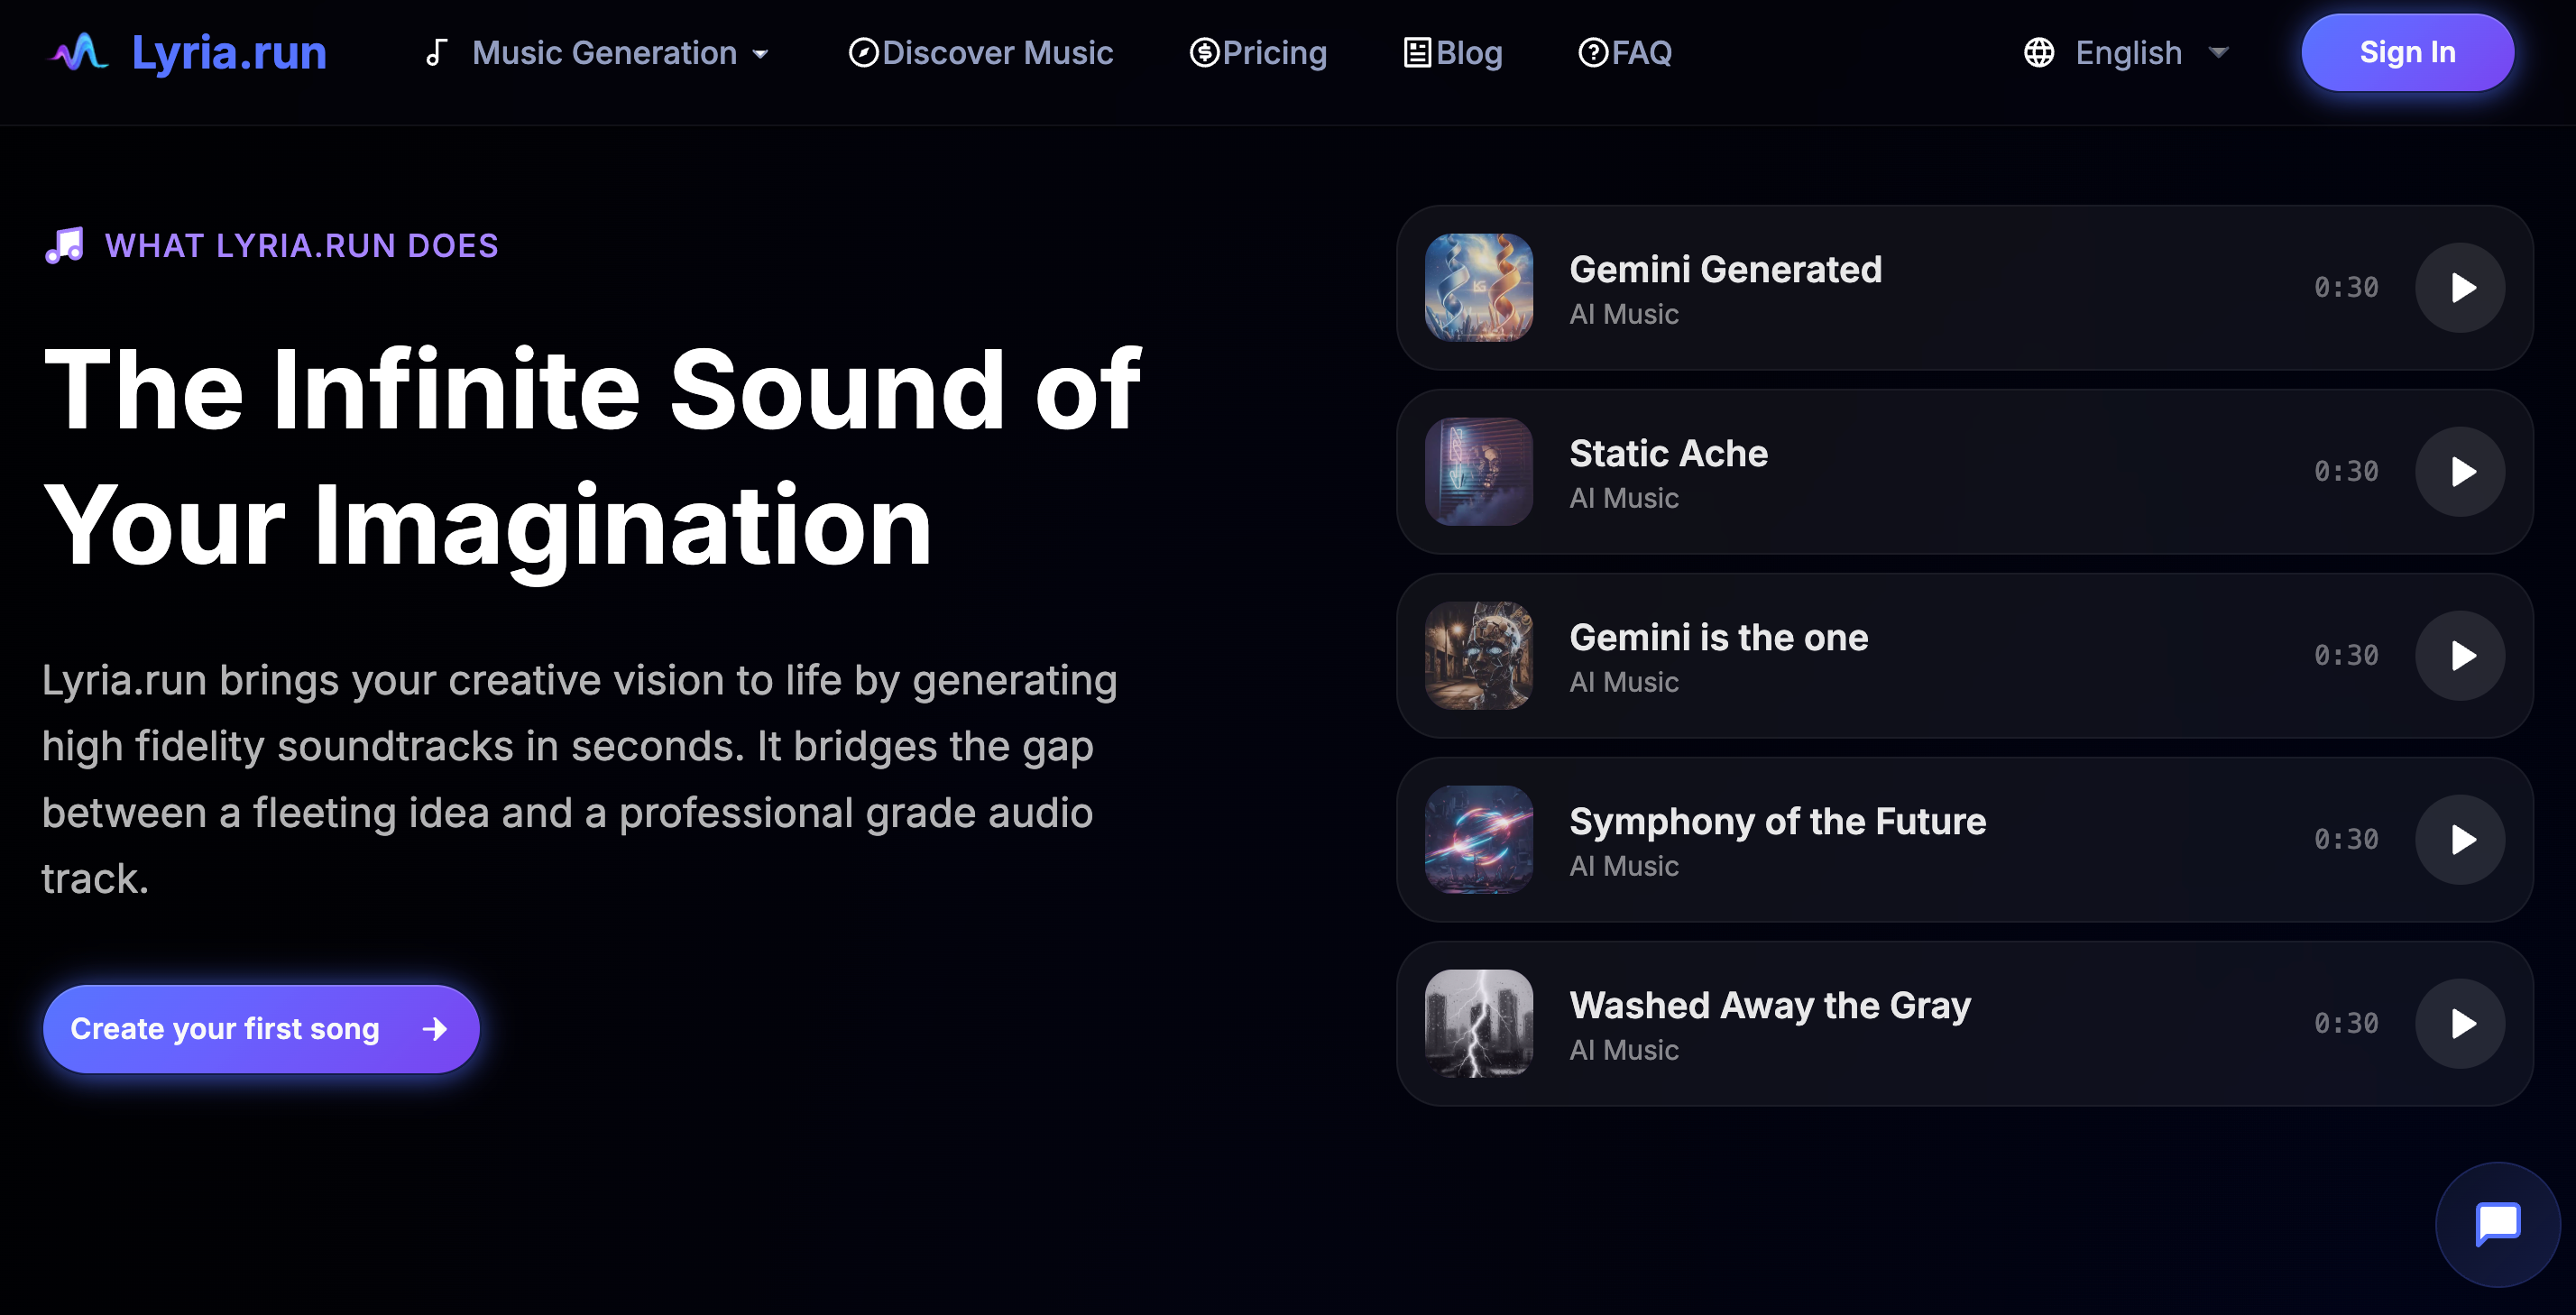This screenshot has height=1315, width=2576.
Task: Open the Blog link
Action: [1453, 52]
